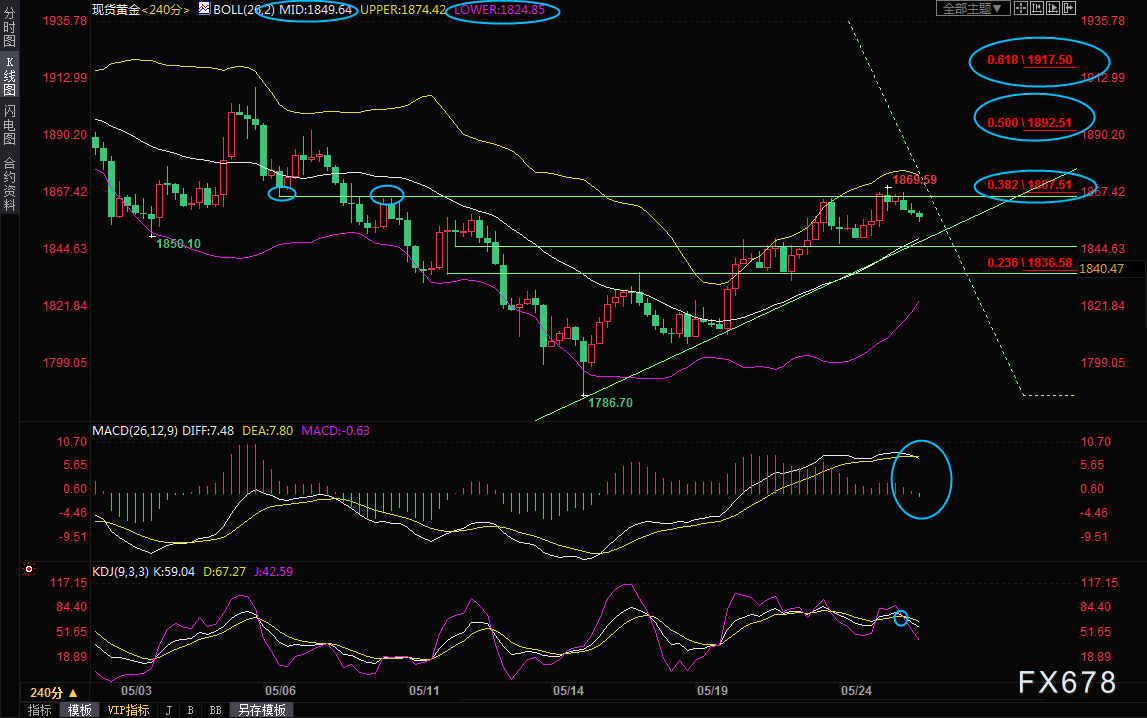This screenshot has height=718, width=1147.
Task: Click the expand chart width icon
Action: (1069, 8)
